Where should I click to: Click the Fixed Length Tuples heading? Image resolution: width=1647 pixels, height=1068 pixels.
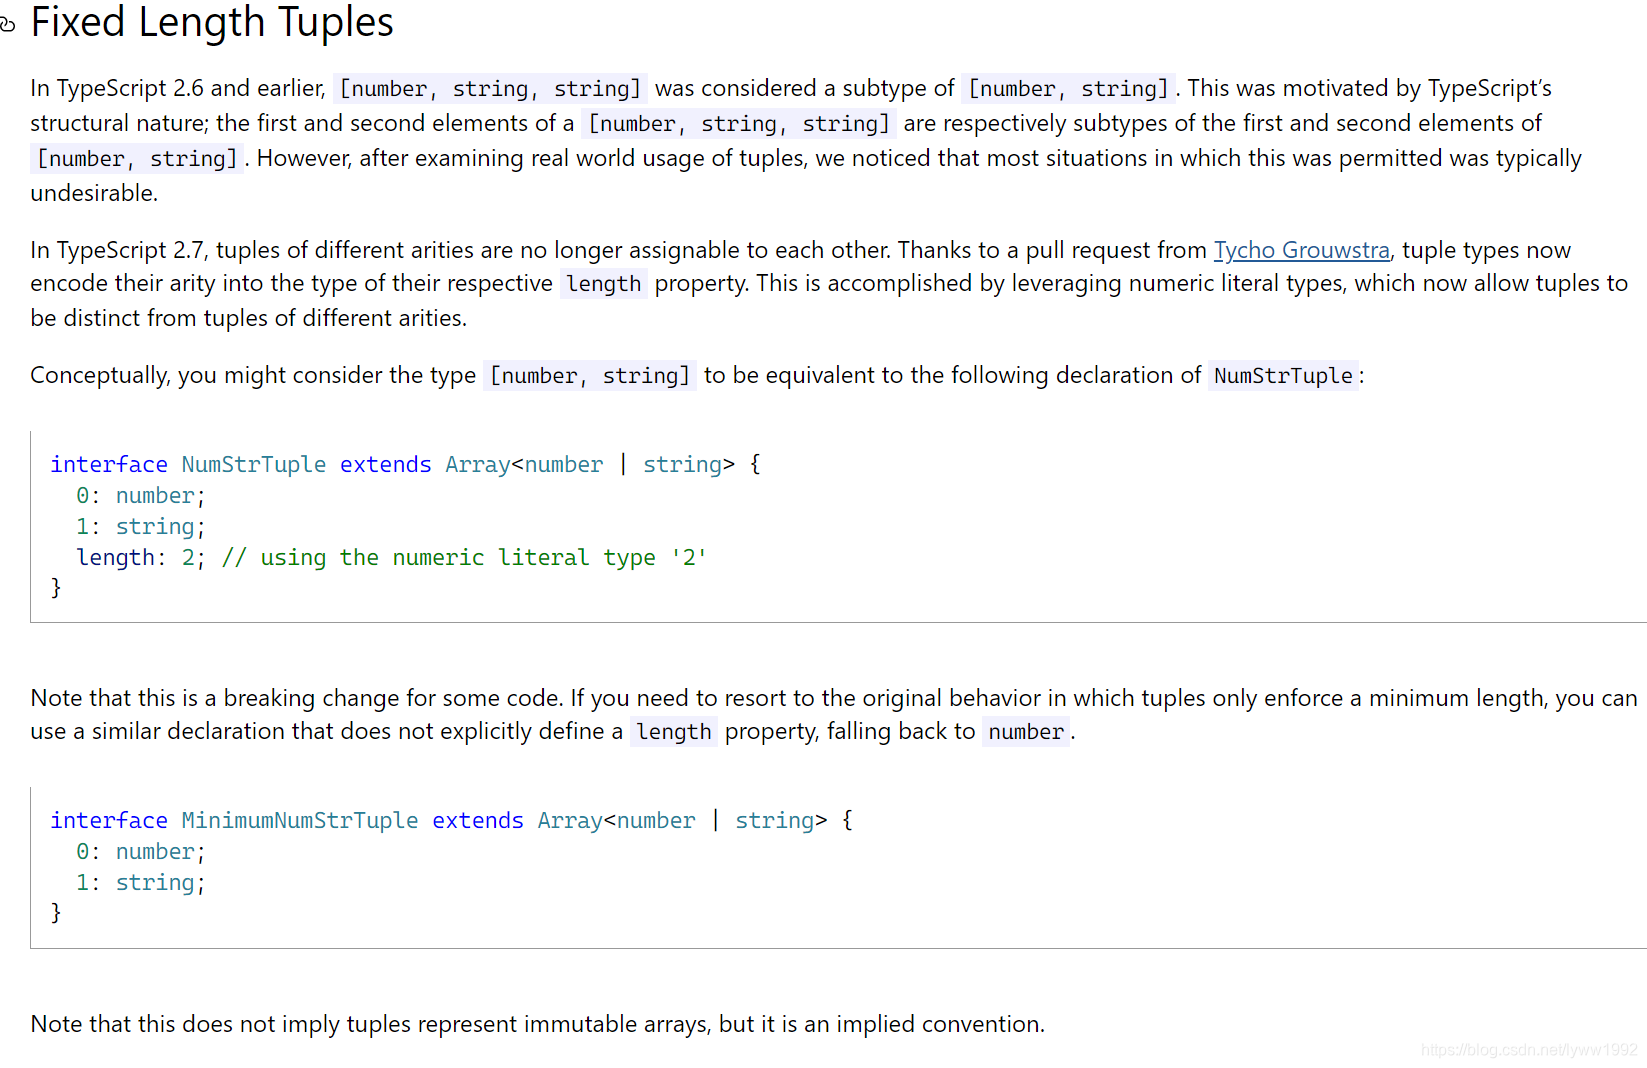pyautogui.click(x=212, y=22)
